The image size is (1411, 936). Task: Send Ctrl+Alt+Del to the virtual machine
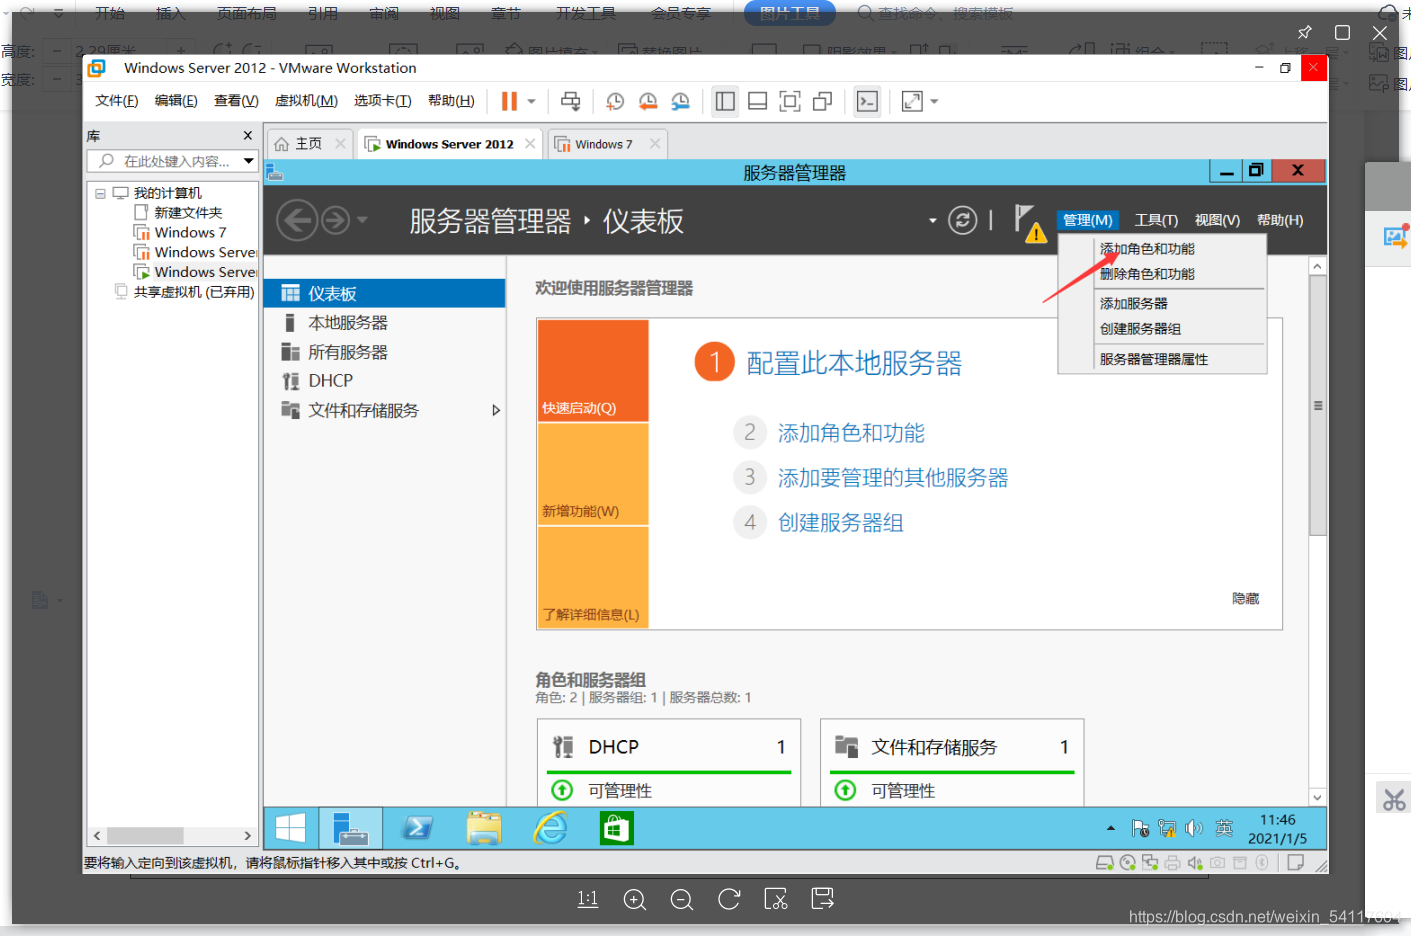tap(570, 101)
